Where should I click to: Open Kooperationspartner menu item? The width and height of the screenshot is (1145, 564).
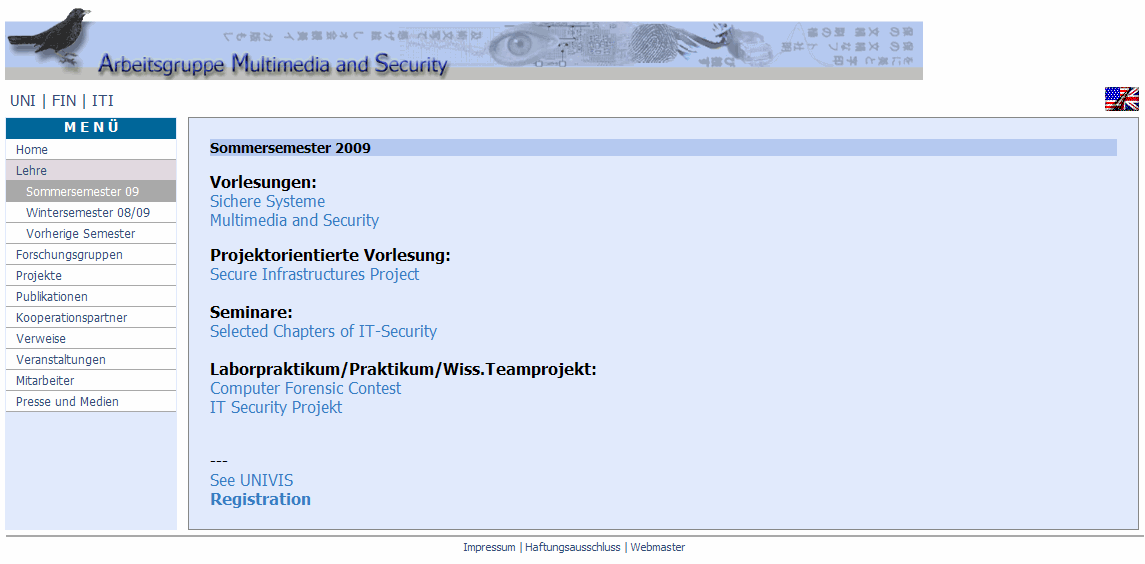91,318
